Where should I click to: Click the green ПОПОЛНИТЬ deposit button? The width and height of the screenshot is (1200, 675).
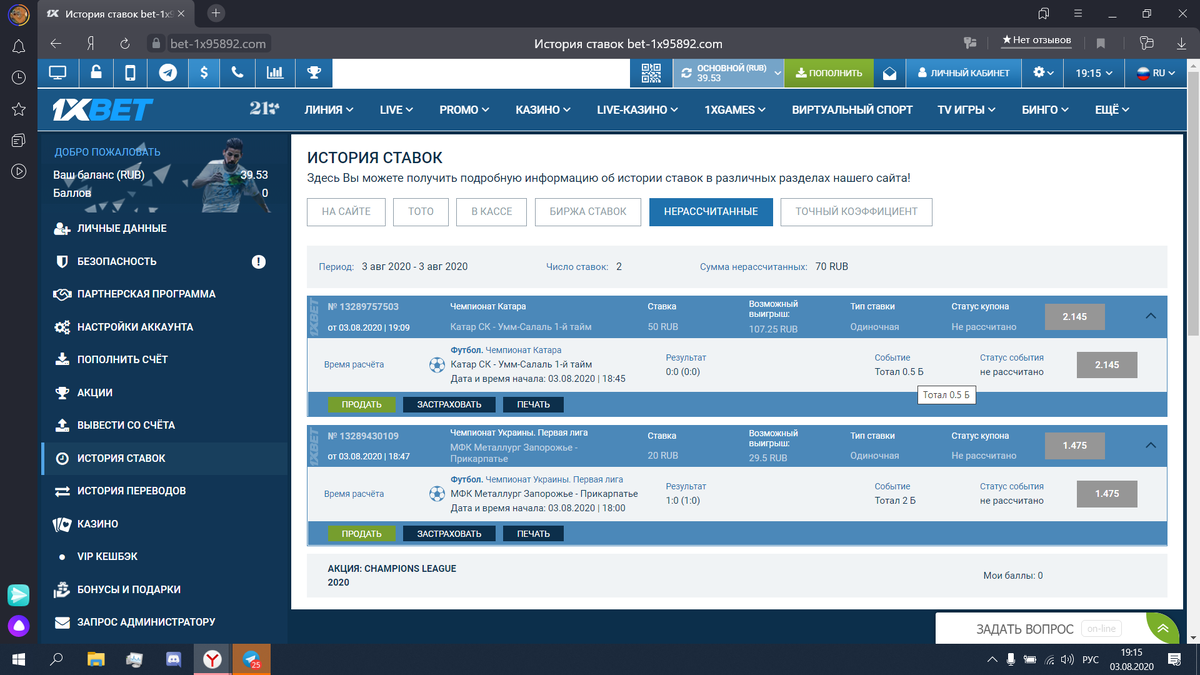pyautogui.click(x=828, y=73)
